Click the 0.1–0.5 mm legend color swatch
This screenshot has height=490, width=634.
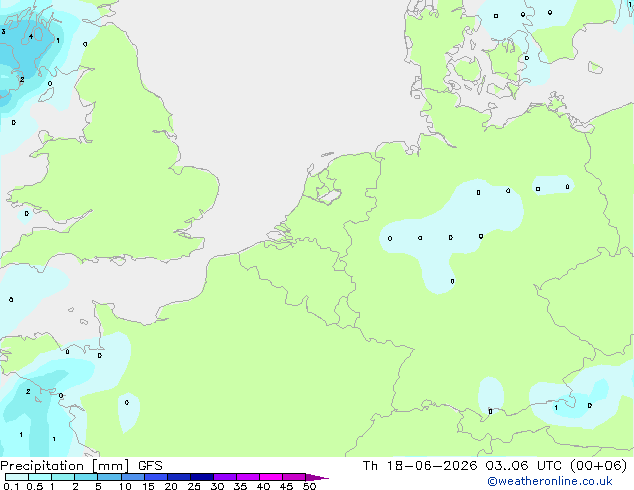(x=17, y=477)
